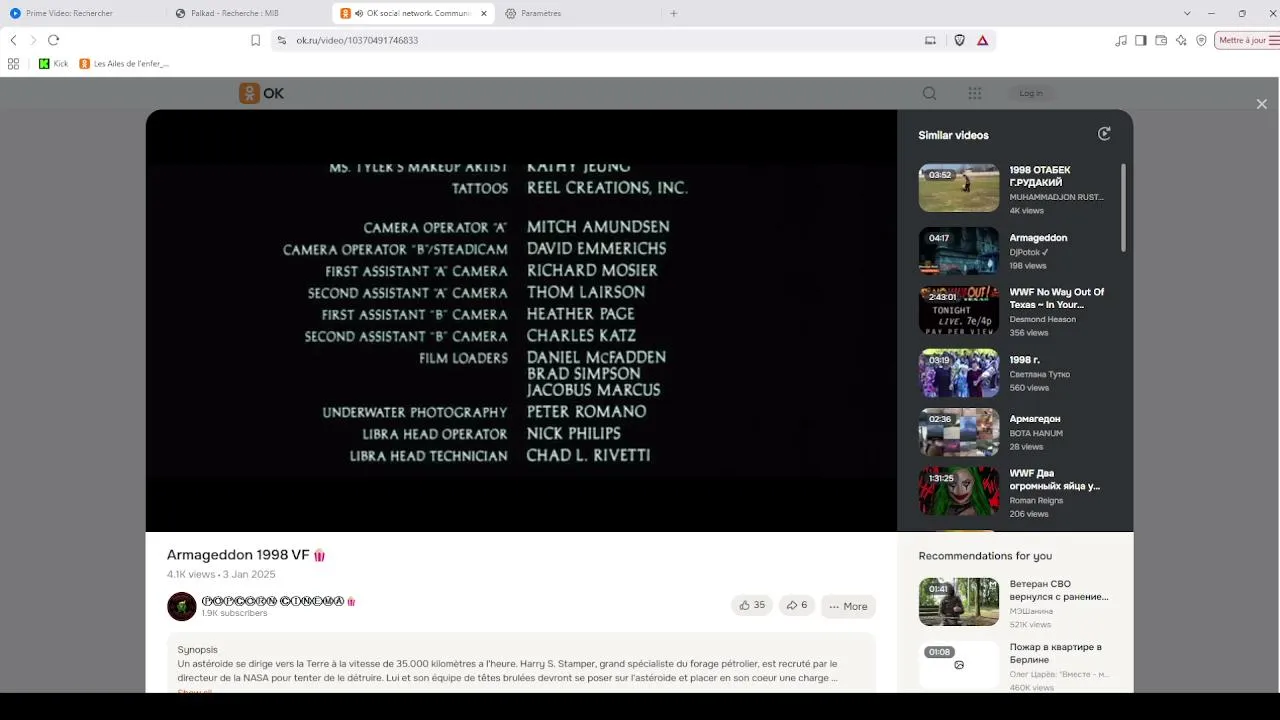The width and height of the screenshot is (1280, 720).
Task: Go back to the previous page
Action: pos(13,40)
